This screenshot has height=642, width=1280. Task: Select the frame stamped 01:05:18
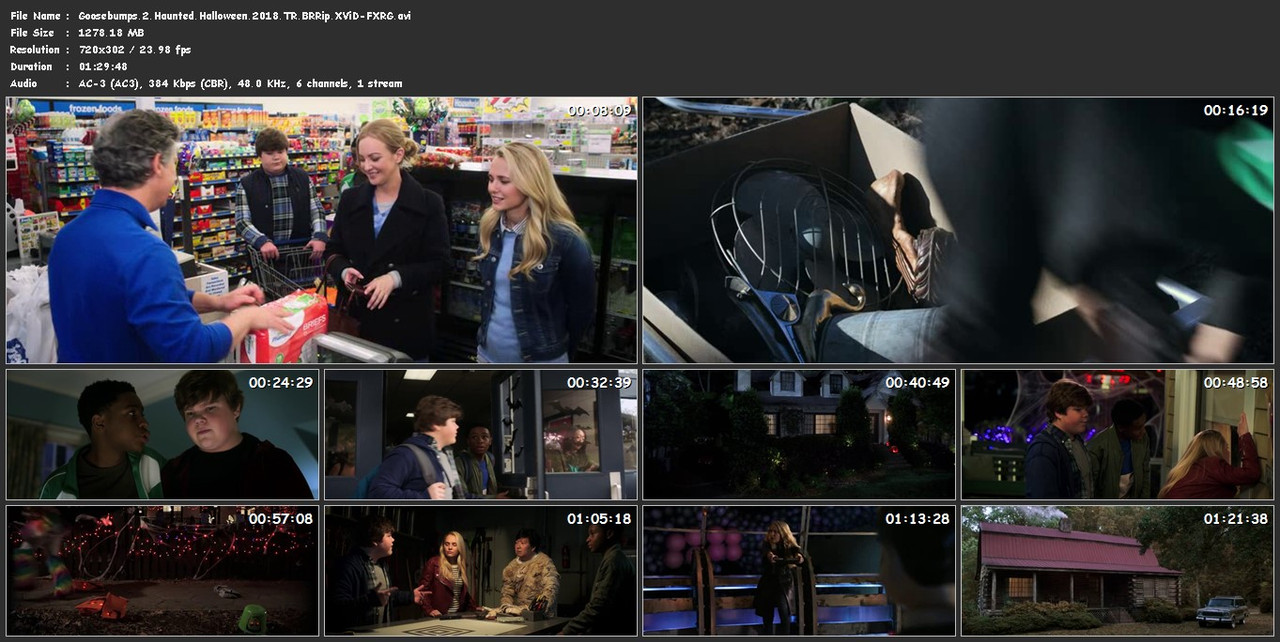click(480, 571)
